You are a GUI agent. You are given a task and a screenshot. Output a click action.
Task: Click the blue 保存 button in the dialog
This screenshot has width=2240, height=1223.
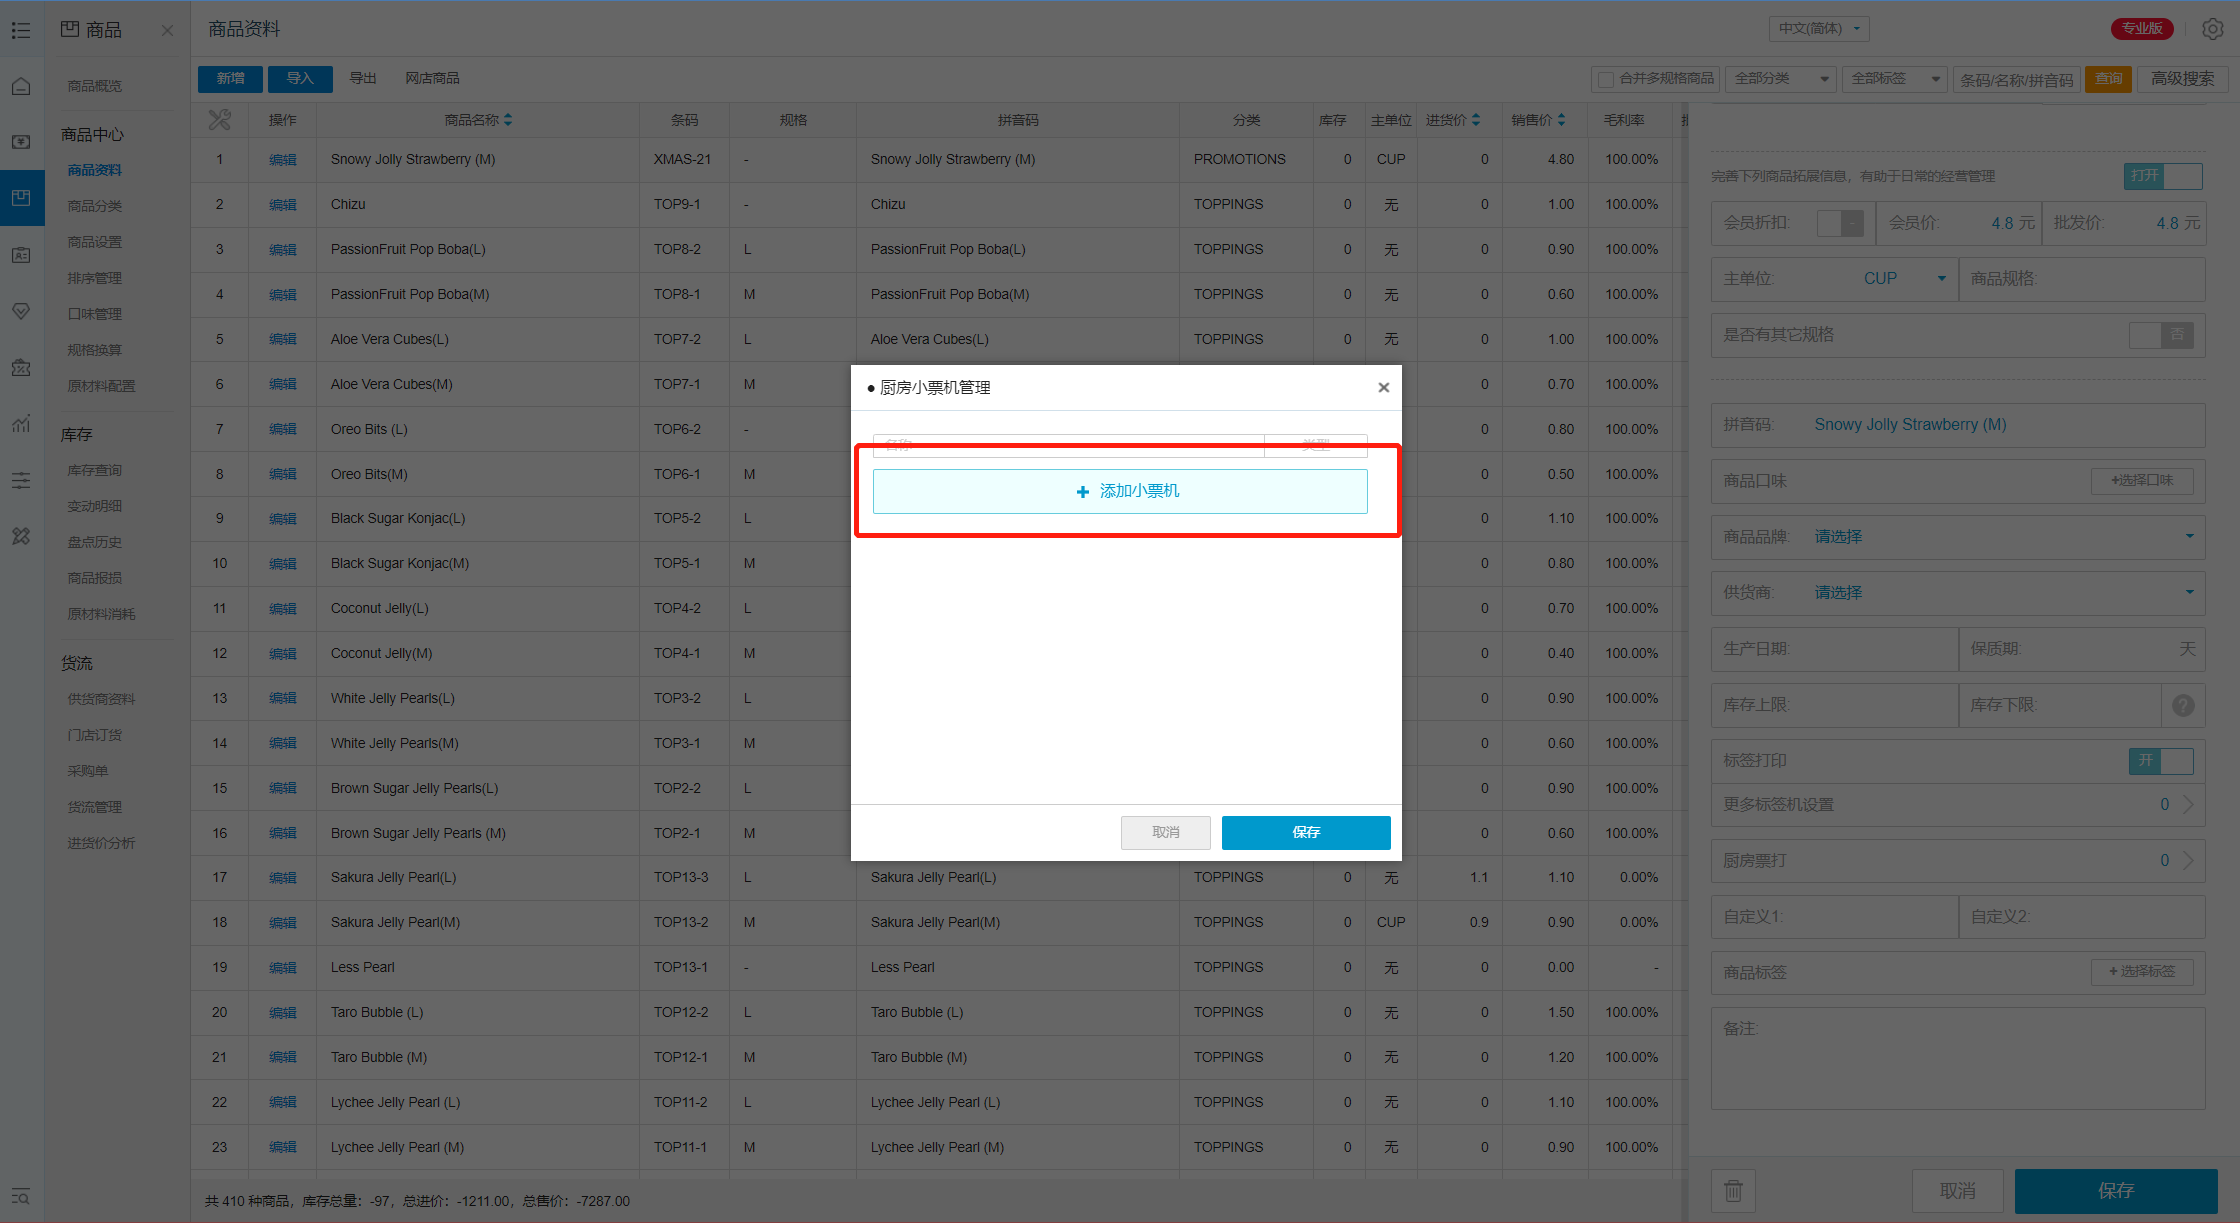(x=1305, y=832)
